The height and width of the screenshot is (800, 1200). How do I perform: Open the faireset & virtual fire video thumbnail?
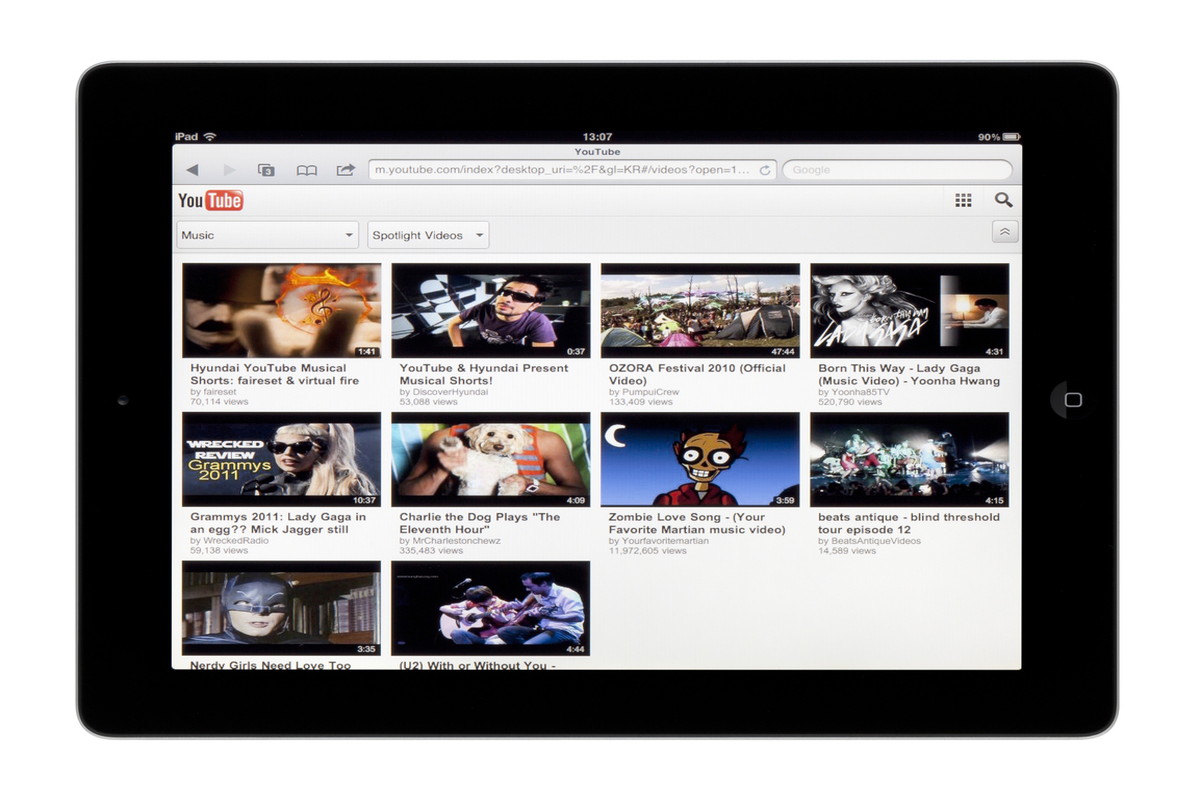[281, 311]
